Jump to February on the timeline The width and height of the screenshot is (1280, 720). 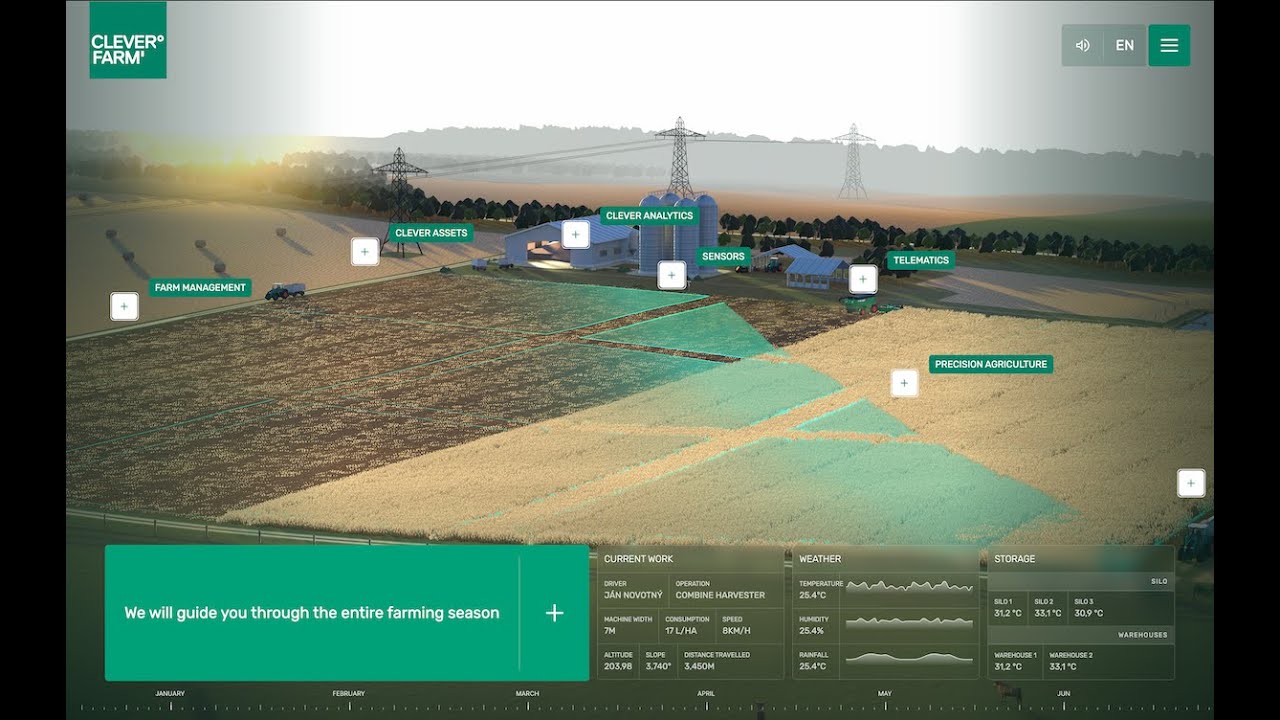tap(349, 693)
